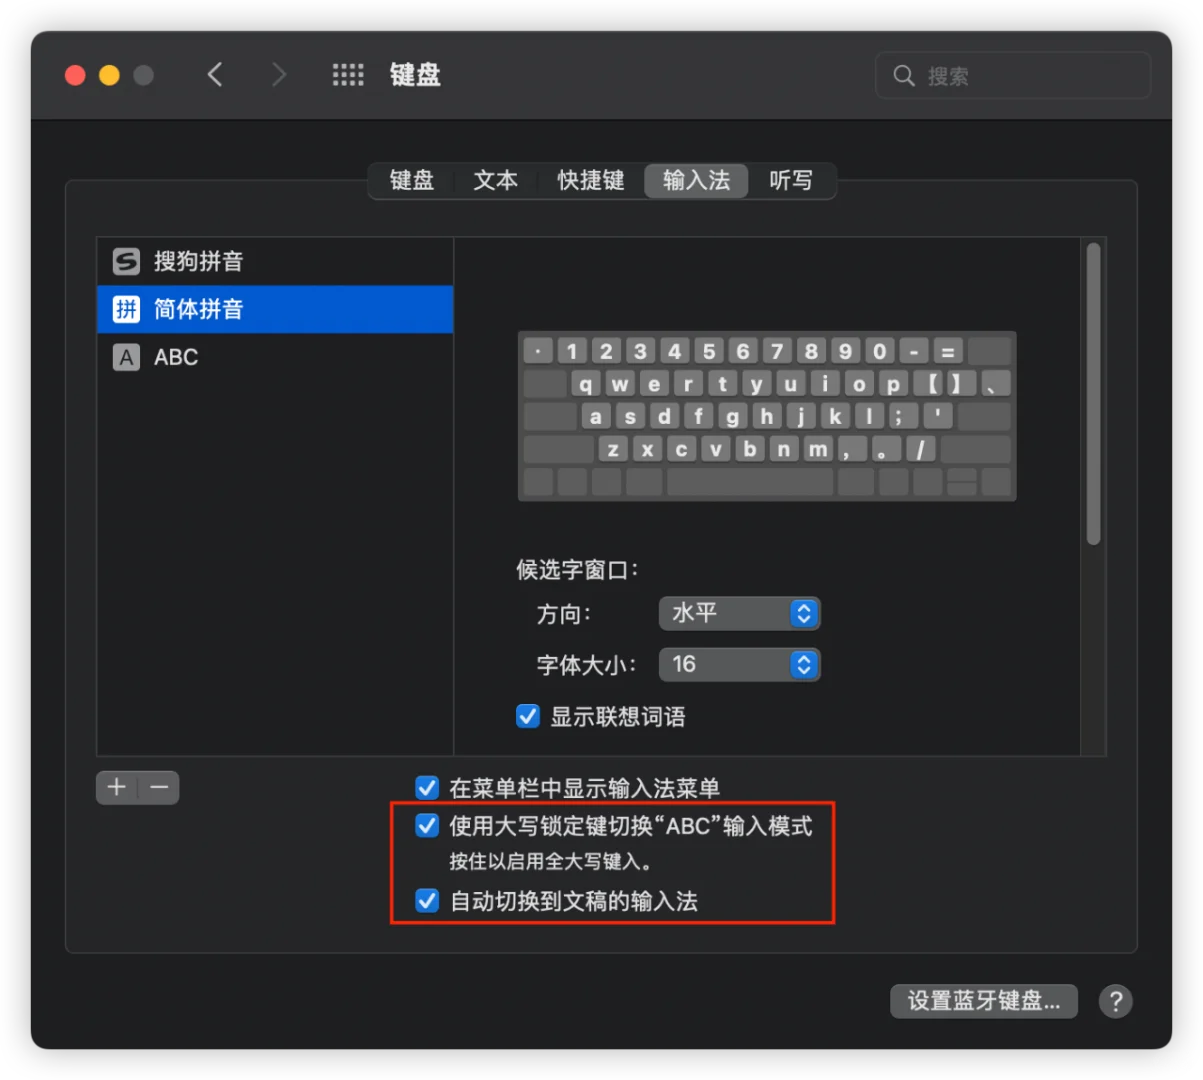Click the help question mark icon
This screenshot has width=1203, height=1080.
click(1115, 1001)
